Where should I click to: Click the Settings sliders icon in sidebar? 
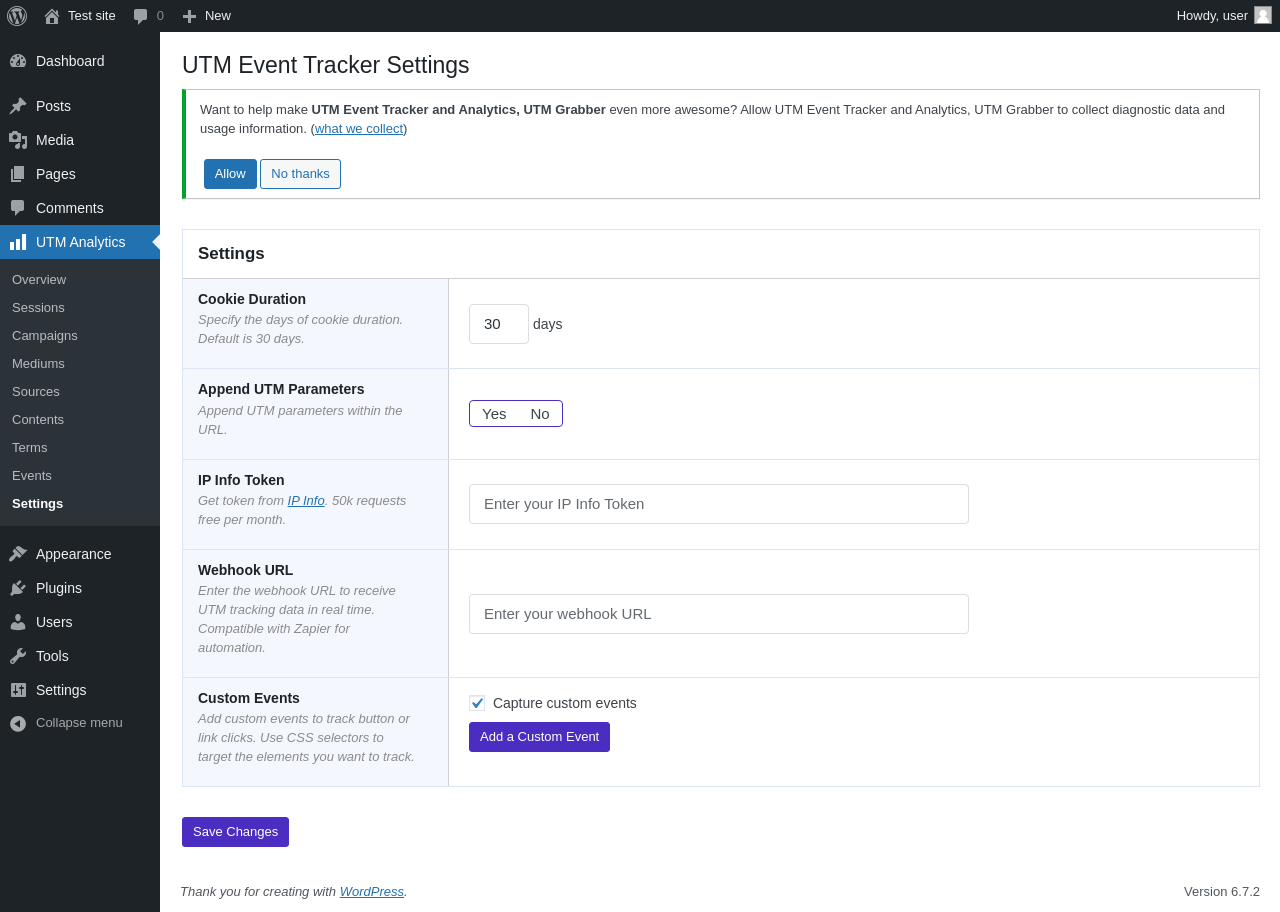(x=18, y=690)
